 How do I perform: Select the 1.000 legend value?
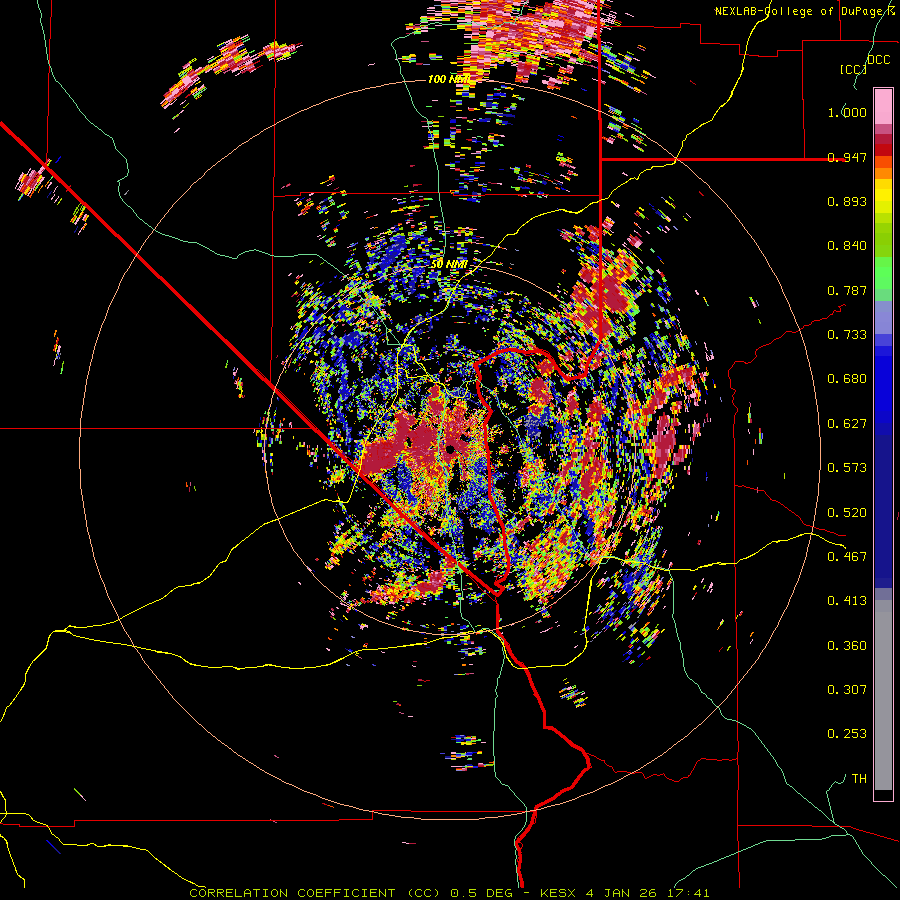tap(847, 112)
